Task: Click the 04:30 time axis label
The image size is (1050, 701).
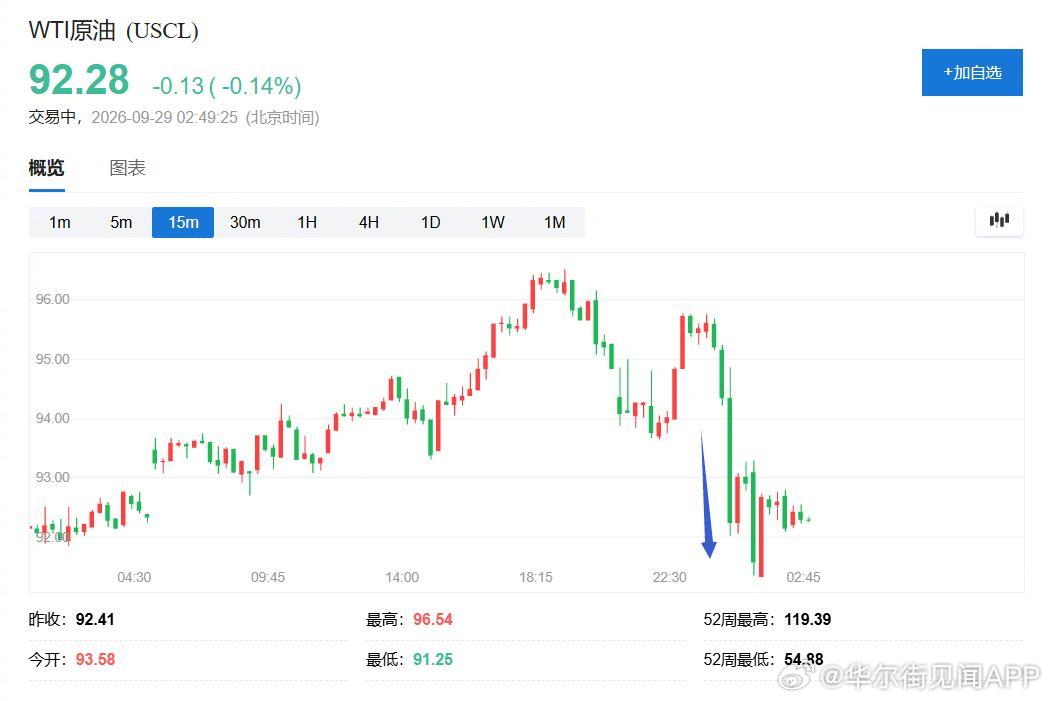Action: 134,577
